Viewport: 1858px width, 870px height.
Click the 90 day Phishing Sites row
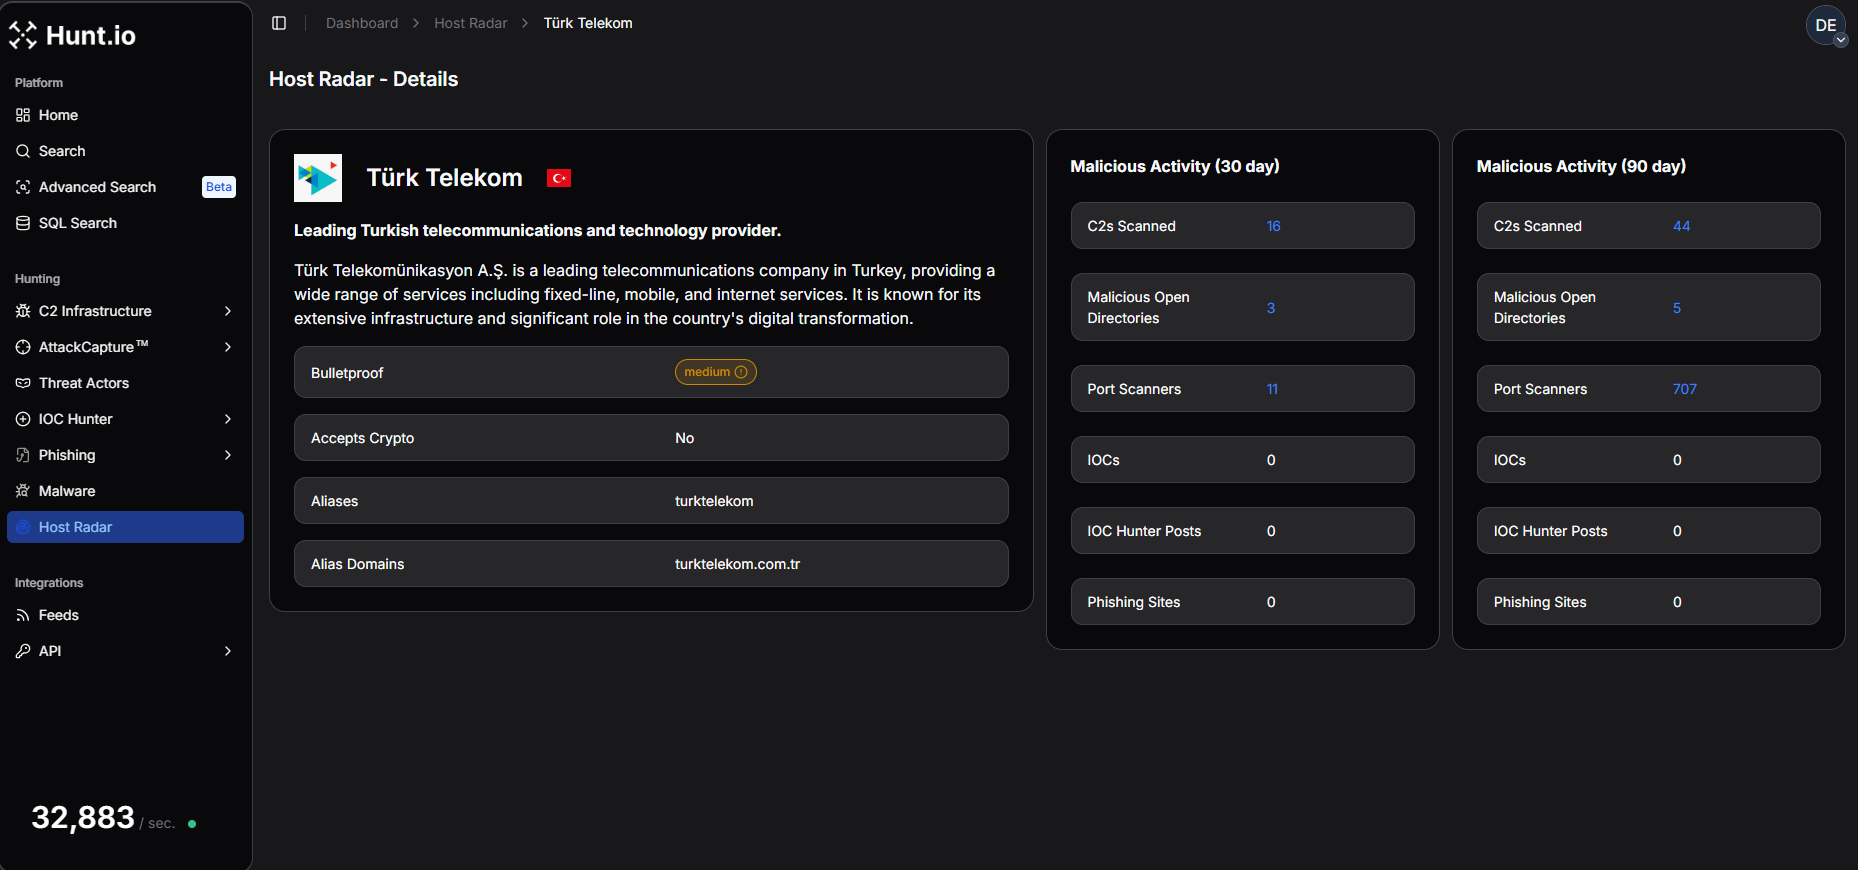click(x=1648, y=602)
